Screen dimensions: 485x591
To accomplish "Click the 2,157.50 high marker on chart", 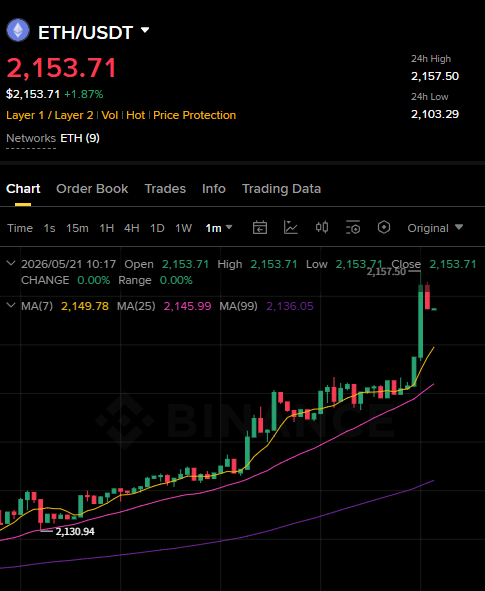I will pos(386,272).
